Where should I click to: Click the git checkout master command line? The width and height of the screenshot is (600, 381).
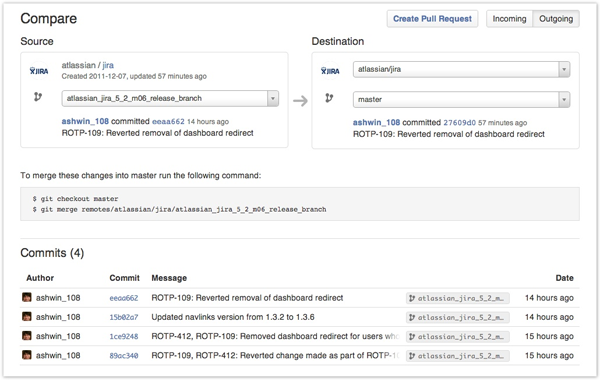tap(75, 199)
